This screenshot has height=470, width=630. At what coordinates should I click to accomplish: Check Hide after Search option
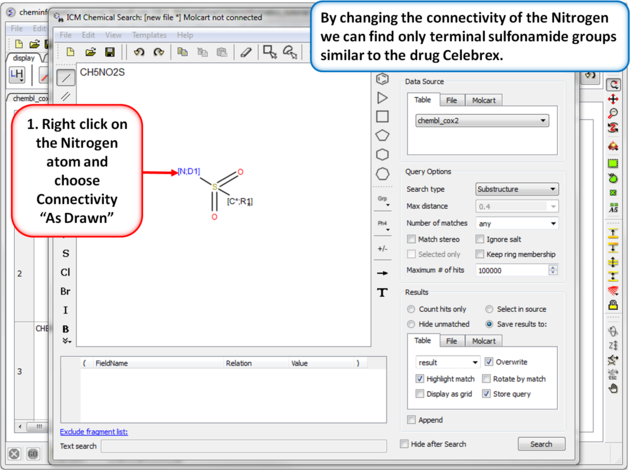[x=405, y=444]
